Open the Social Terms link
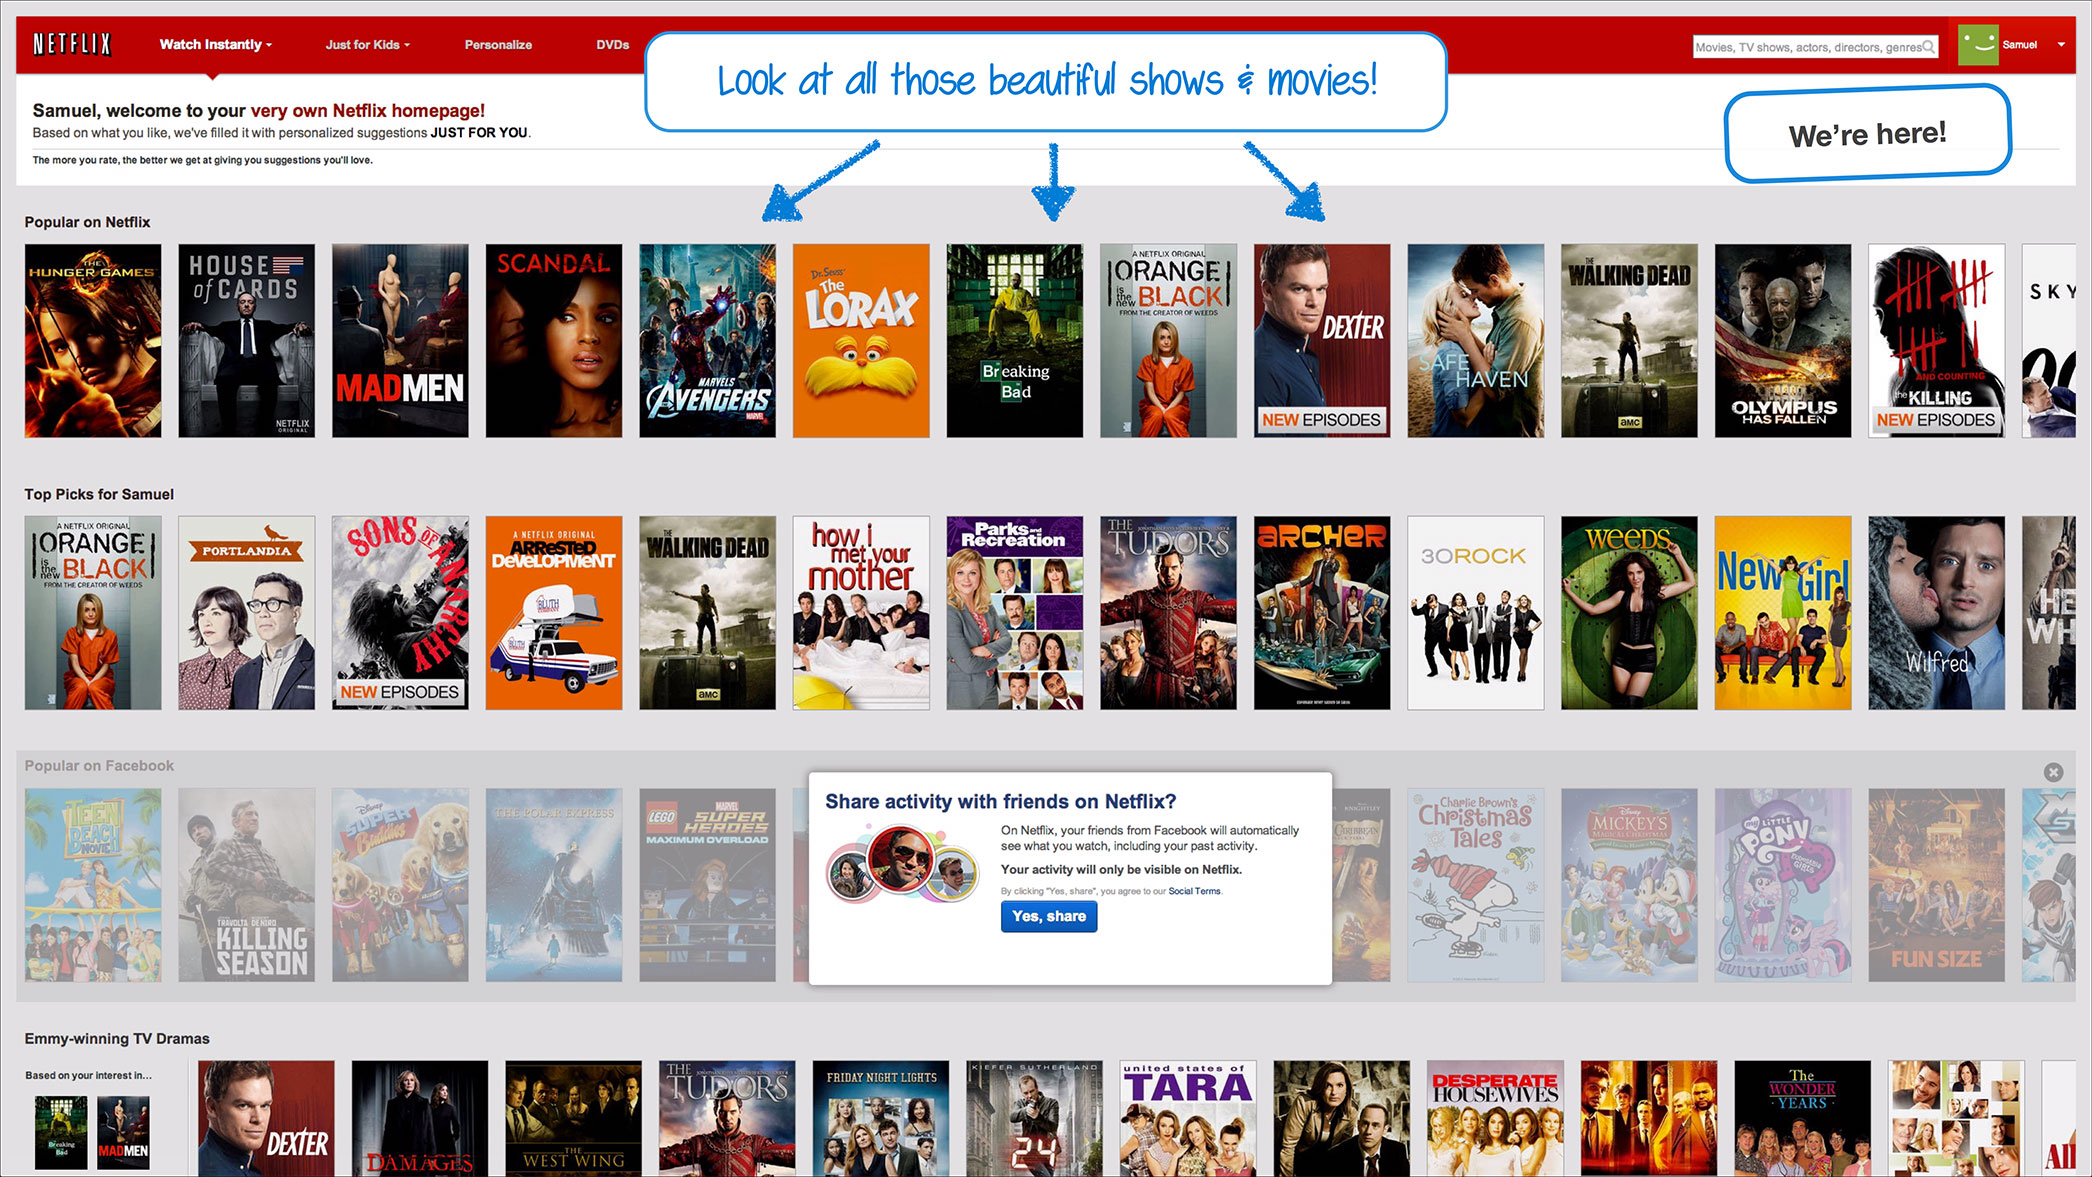The height and width of the screenshot is (1177, 2092). pyautogui.click(x=1194, y=891)
